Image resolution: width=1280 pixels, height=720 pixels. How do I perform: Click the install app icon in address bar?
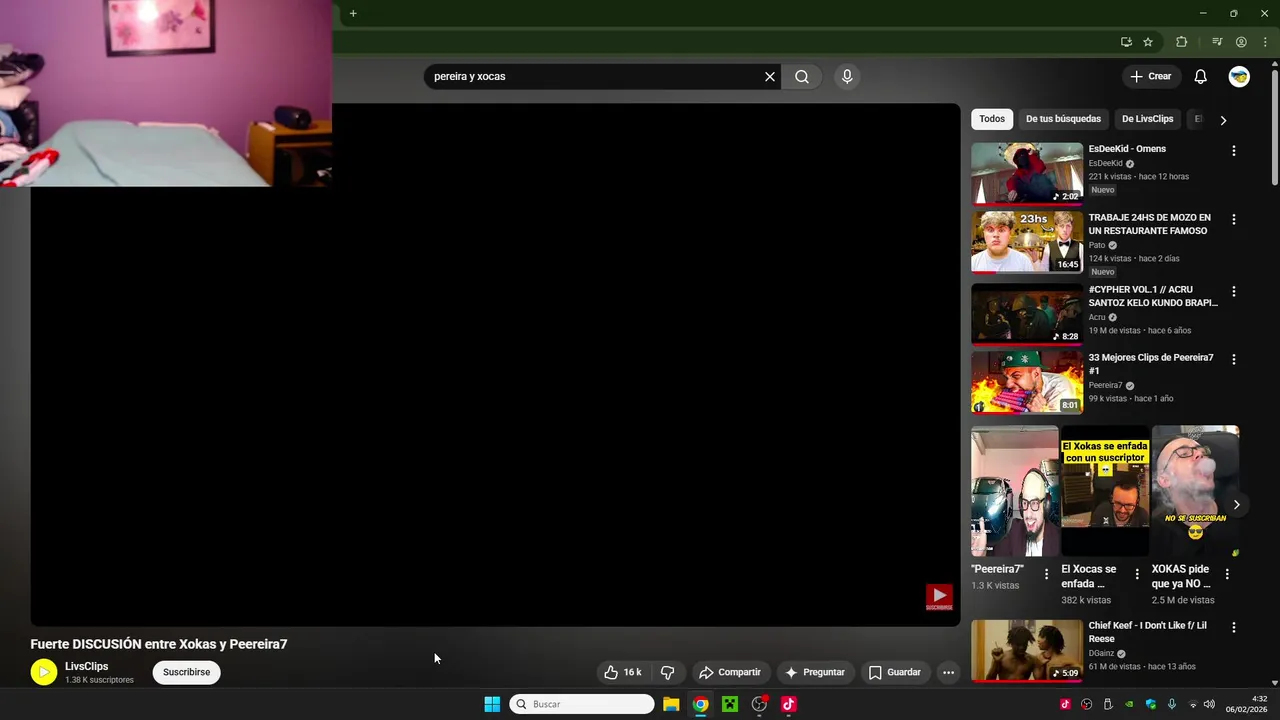[1126, 42]
